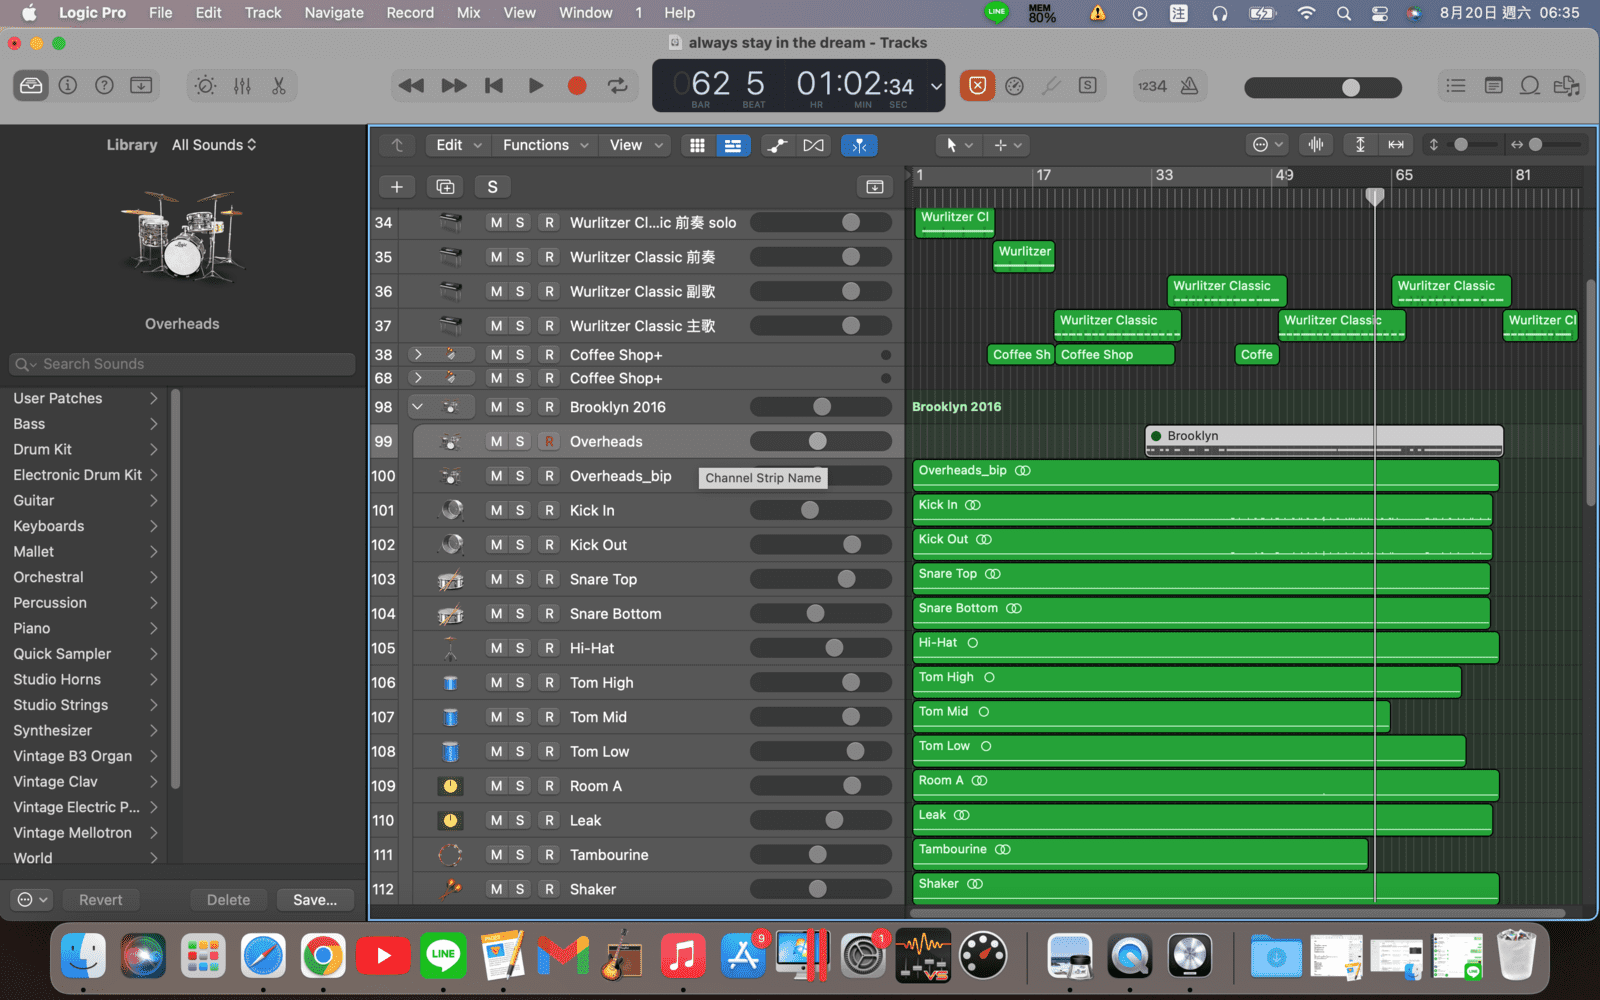The image size is (1600, 1000).
Task: Toggle Show Automation button
Action: 777,145
